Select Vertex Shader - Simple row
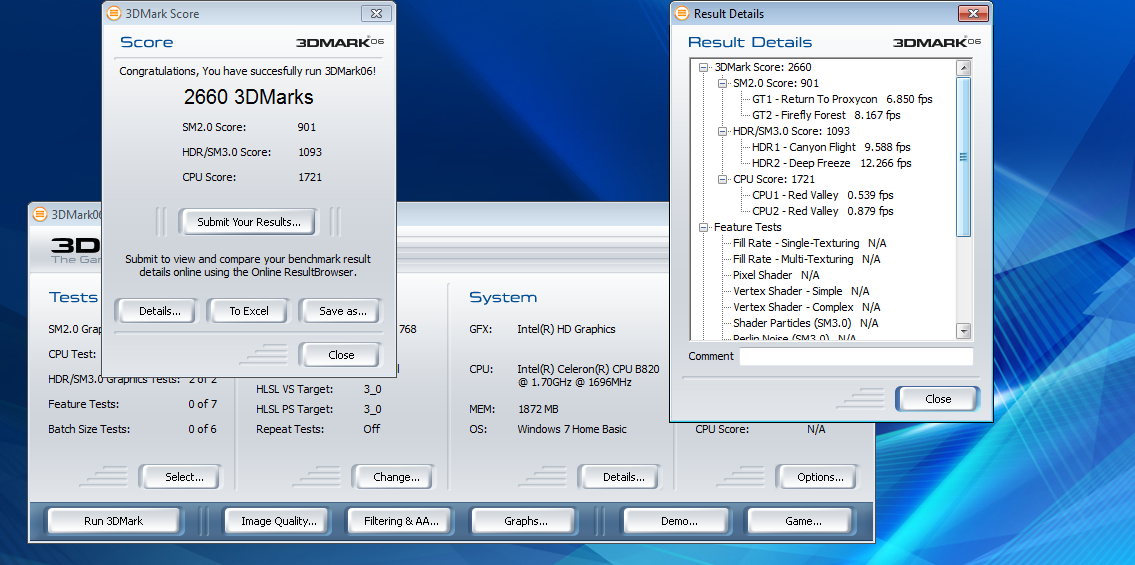 tap(801, 291)
